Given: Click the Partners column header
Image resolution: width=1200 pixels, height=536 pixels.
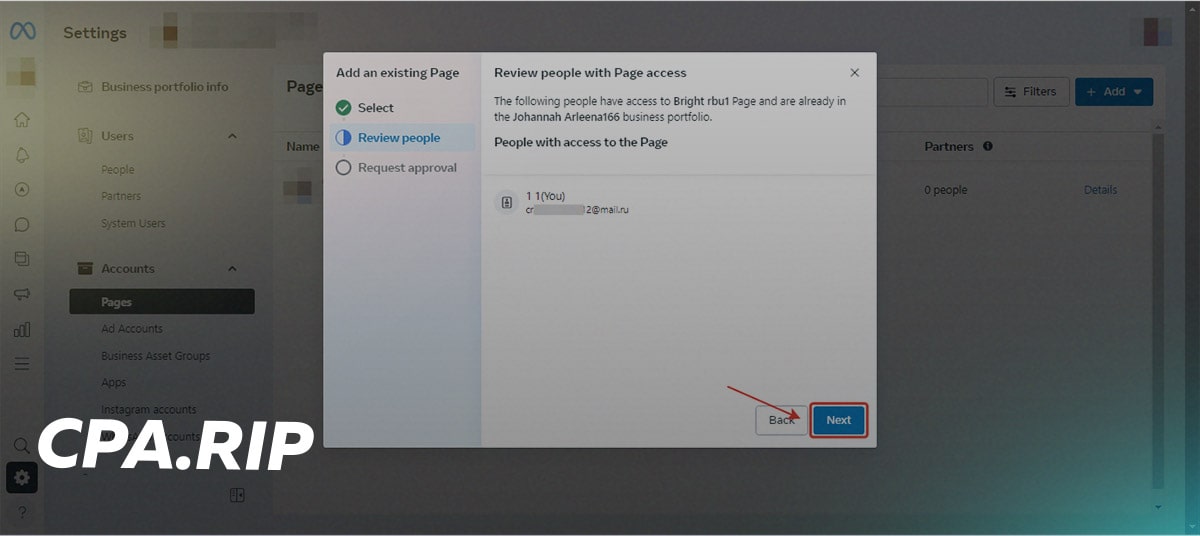Looking at the screenshot, I should [949, 146].
